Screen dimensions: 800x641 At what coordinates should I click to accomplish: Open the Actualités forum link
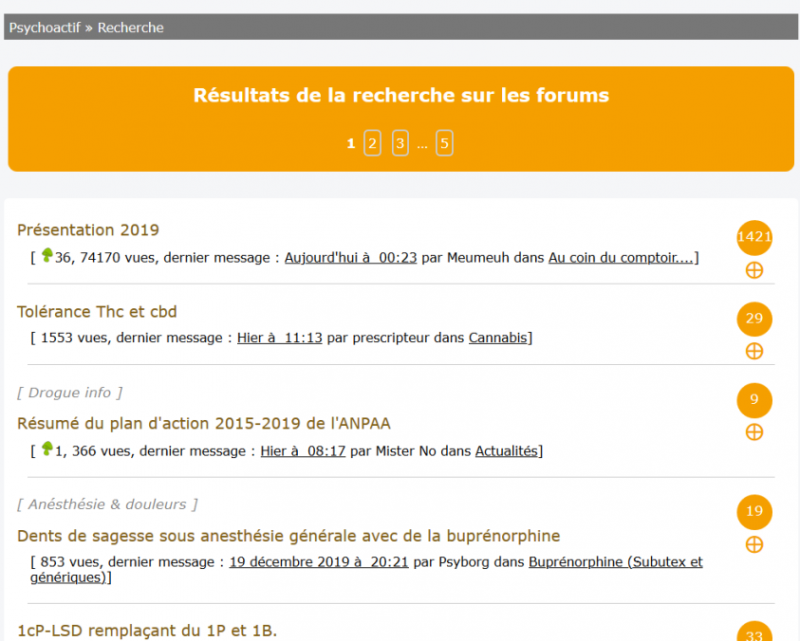(x=506, y=450)
